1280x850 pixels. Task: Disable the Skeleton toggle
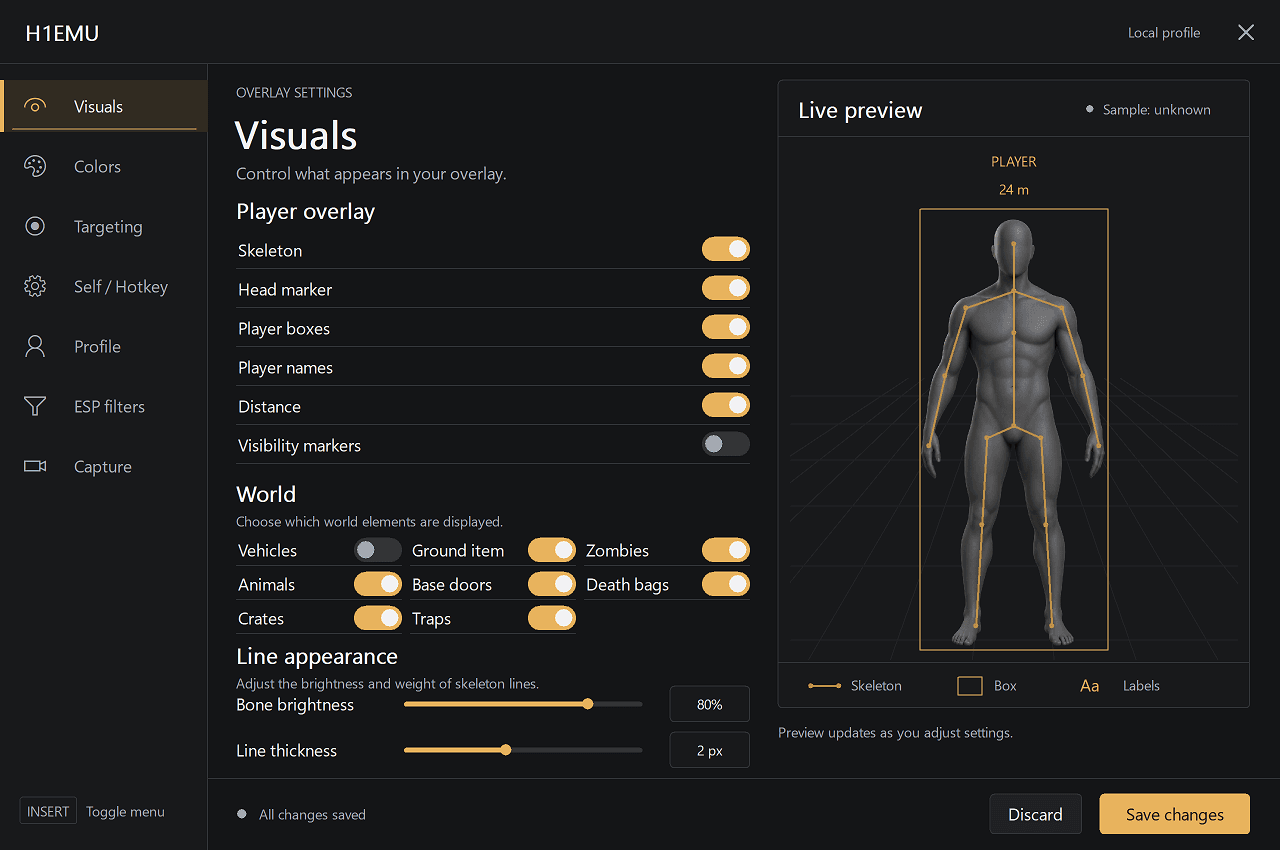[726, 249]
